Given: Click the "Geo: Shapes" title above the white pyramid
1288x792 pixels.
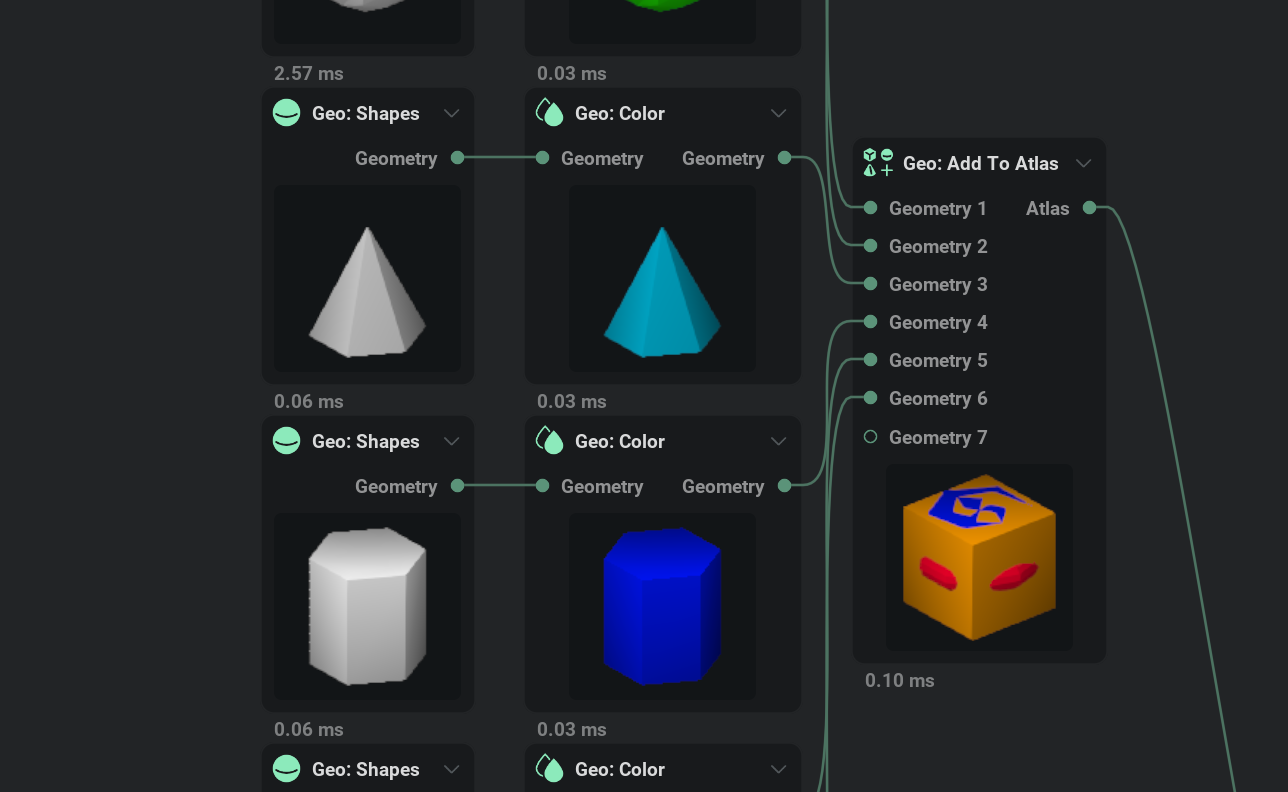Looking at the screenshot, I should pos(366,113).
